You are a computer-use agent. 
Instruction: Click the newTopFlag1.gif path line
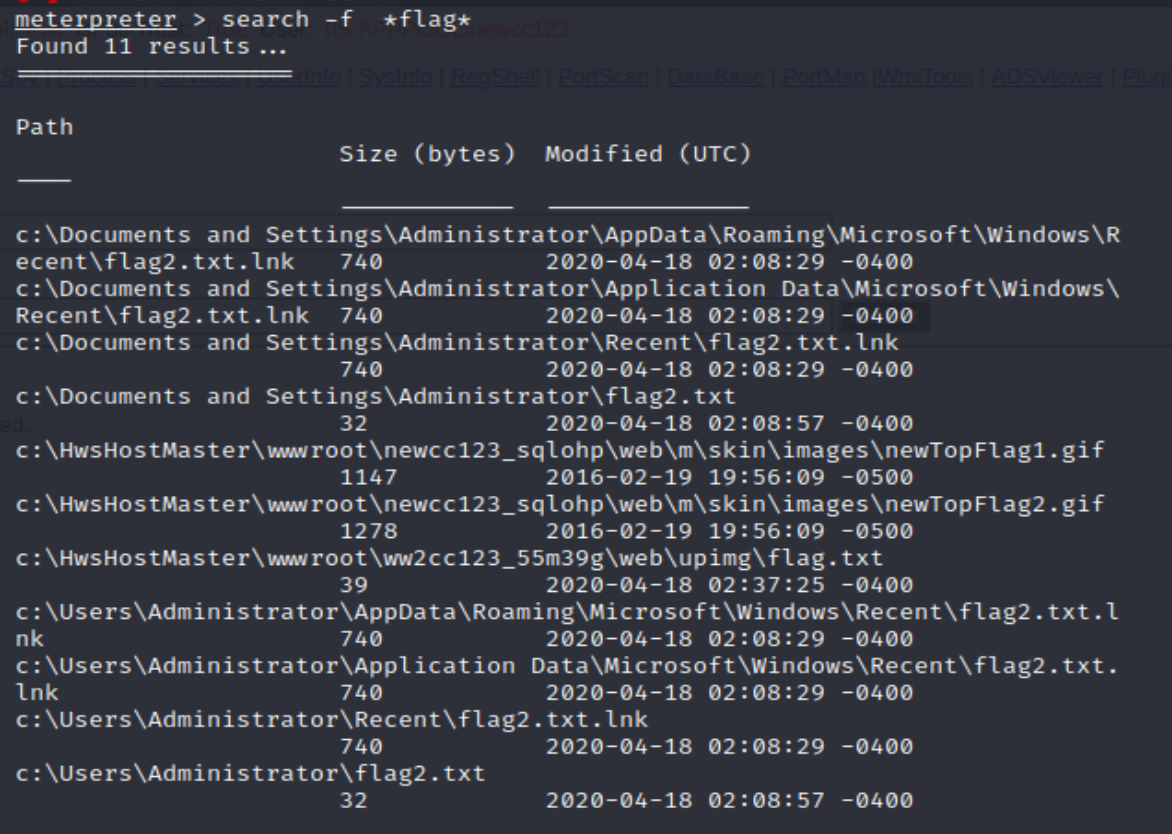[560, 450]
